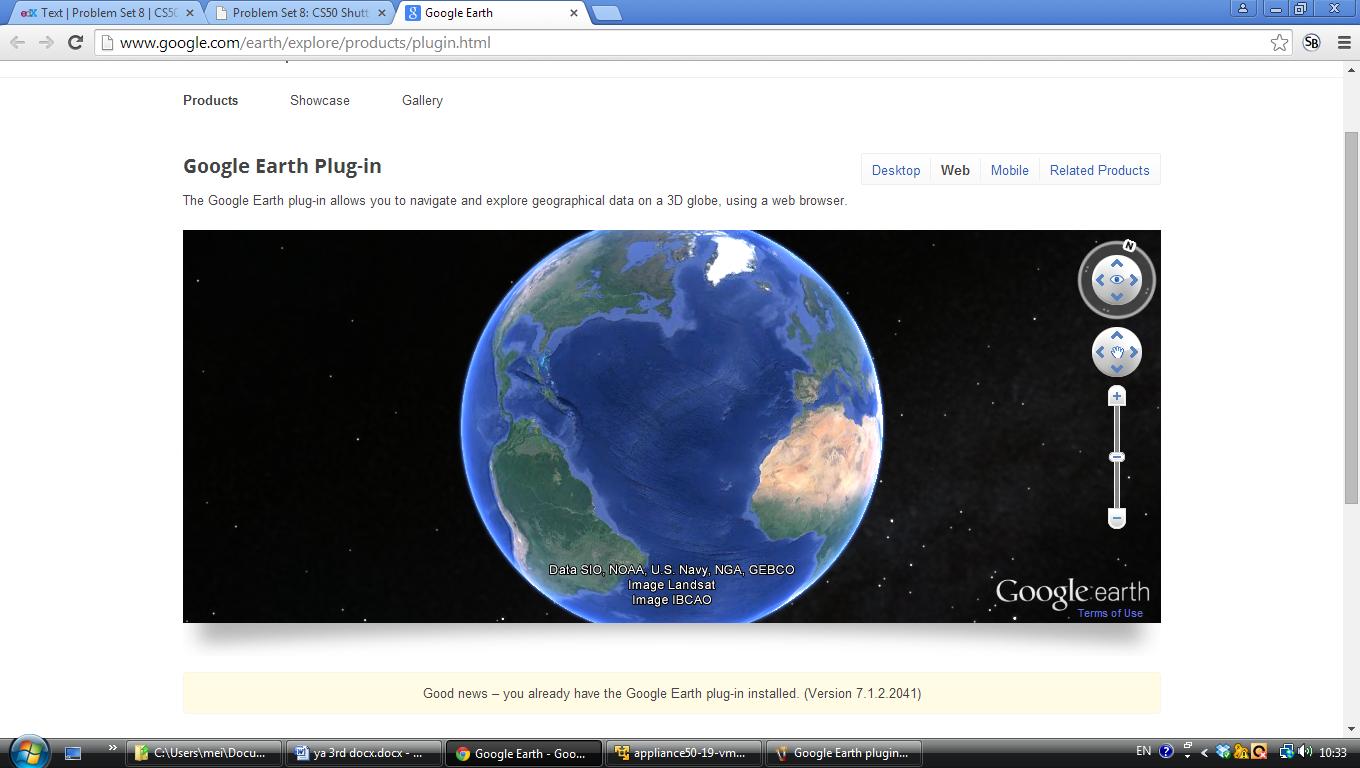Open the appliance50-19-vm taskbar window

coord(684,753)
